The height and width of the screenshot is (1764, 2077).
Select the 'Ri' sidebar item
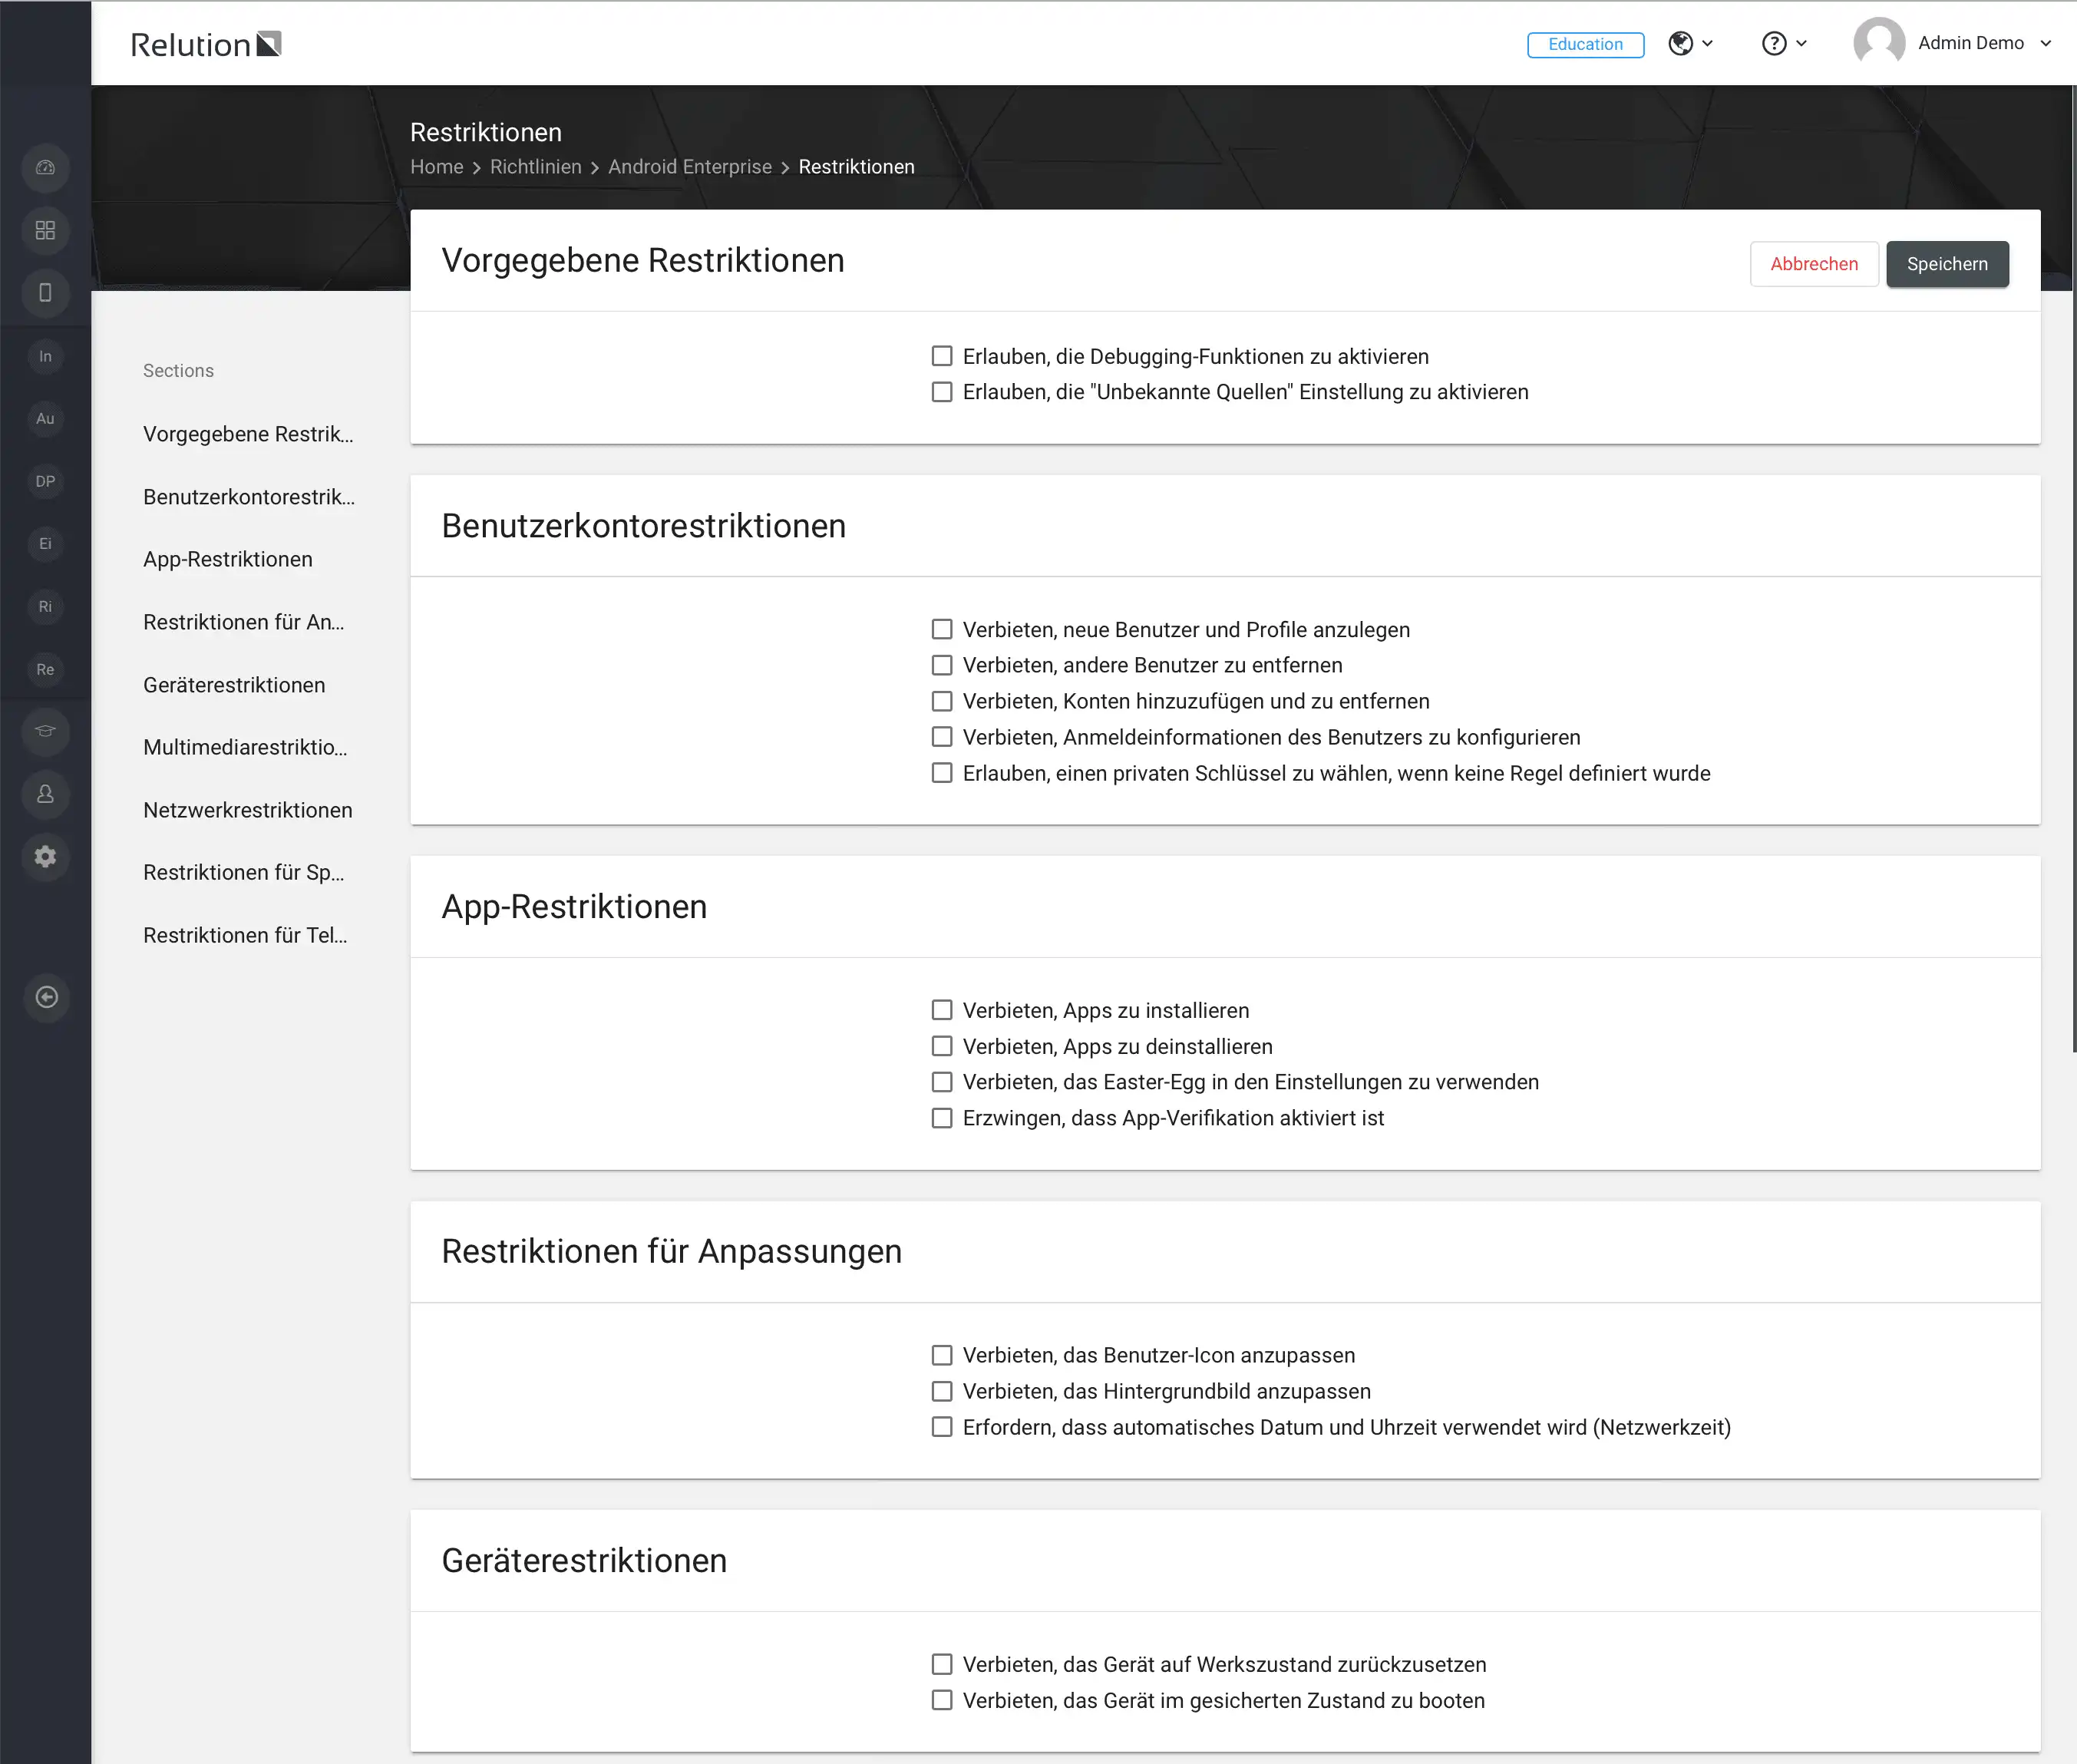click(x=45, y=606)
